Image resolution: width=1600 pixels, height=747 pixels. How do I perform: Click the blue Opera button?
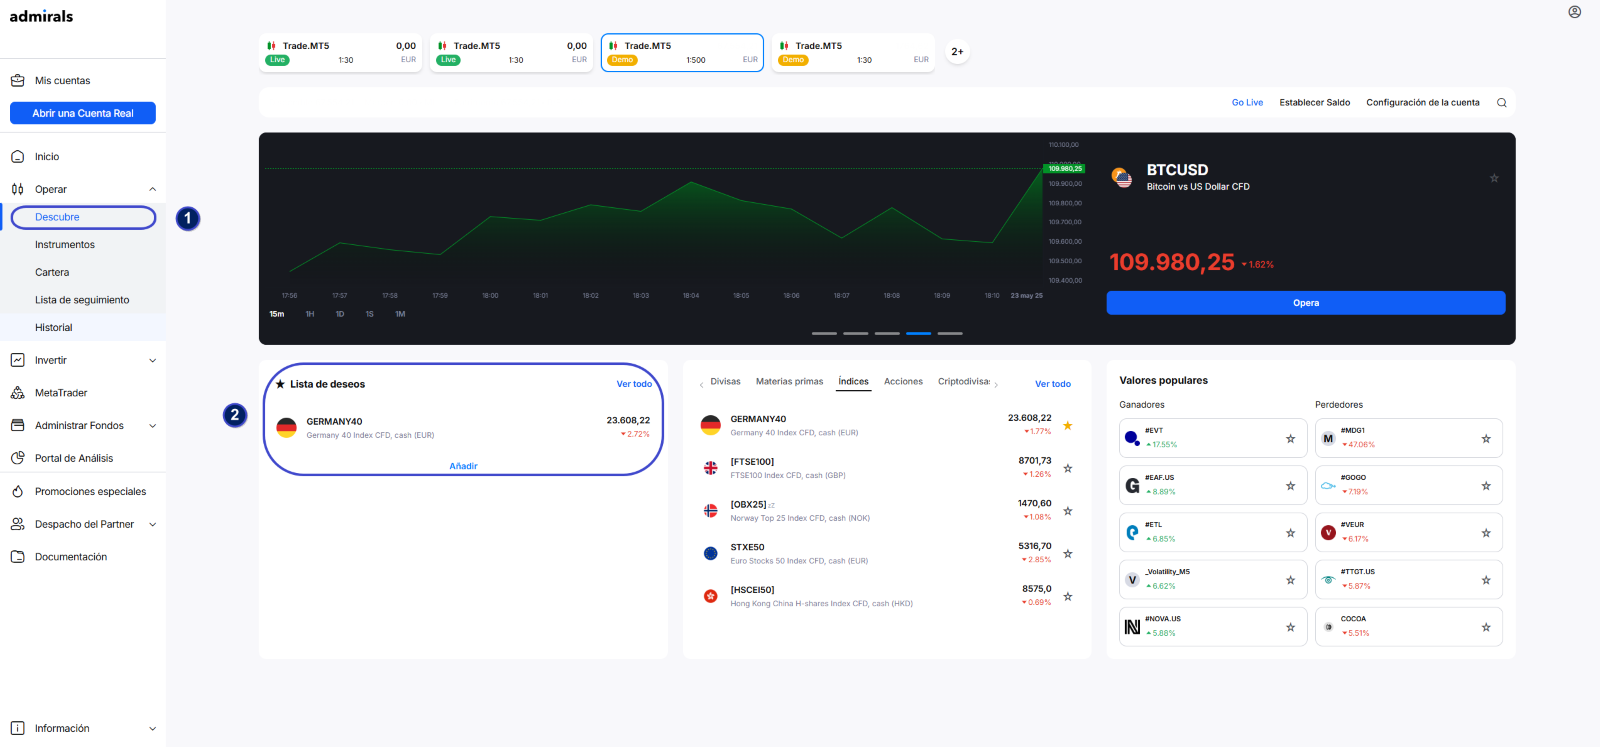1305,303
